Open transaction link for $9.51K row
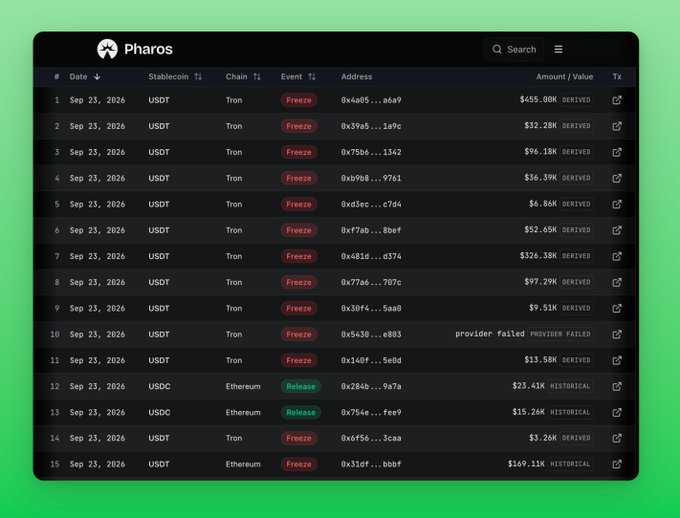The width and height of the screenshot is (680, 518). click(x=617, y=308)
